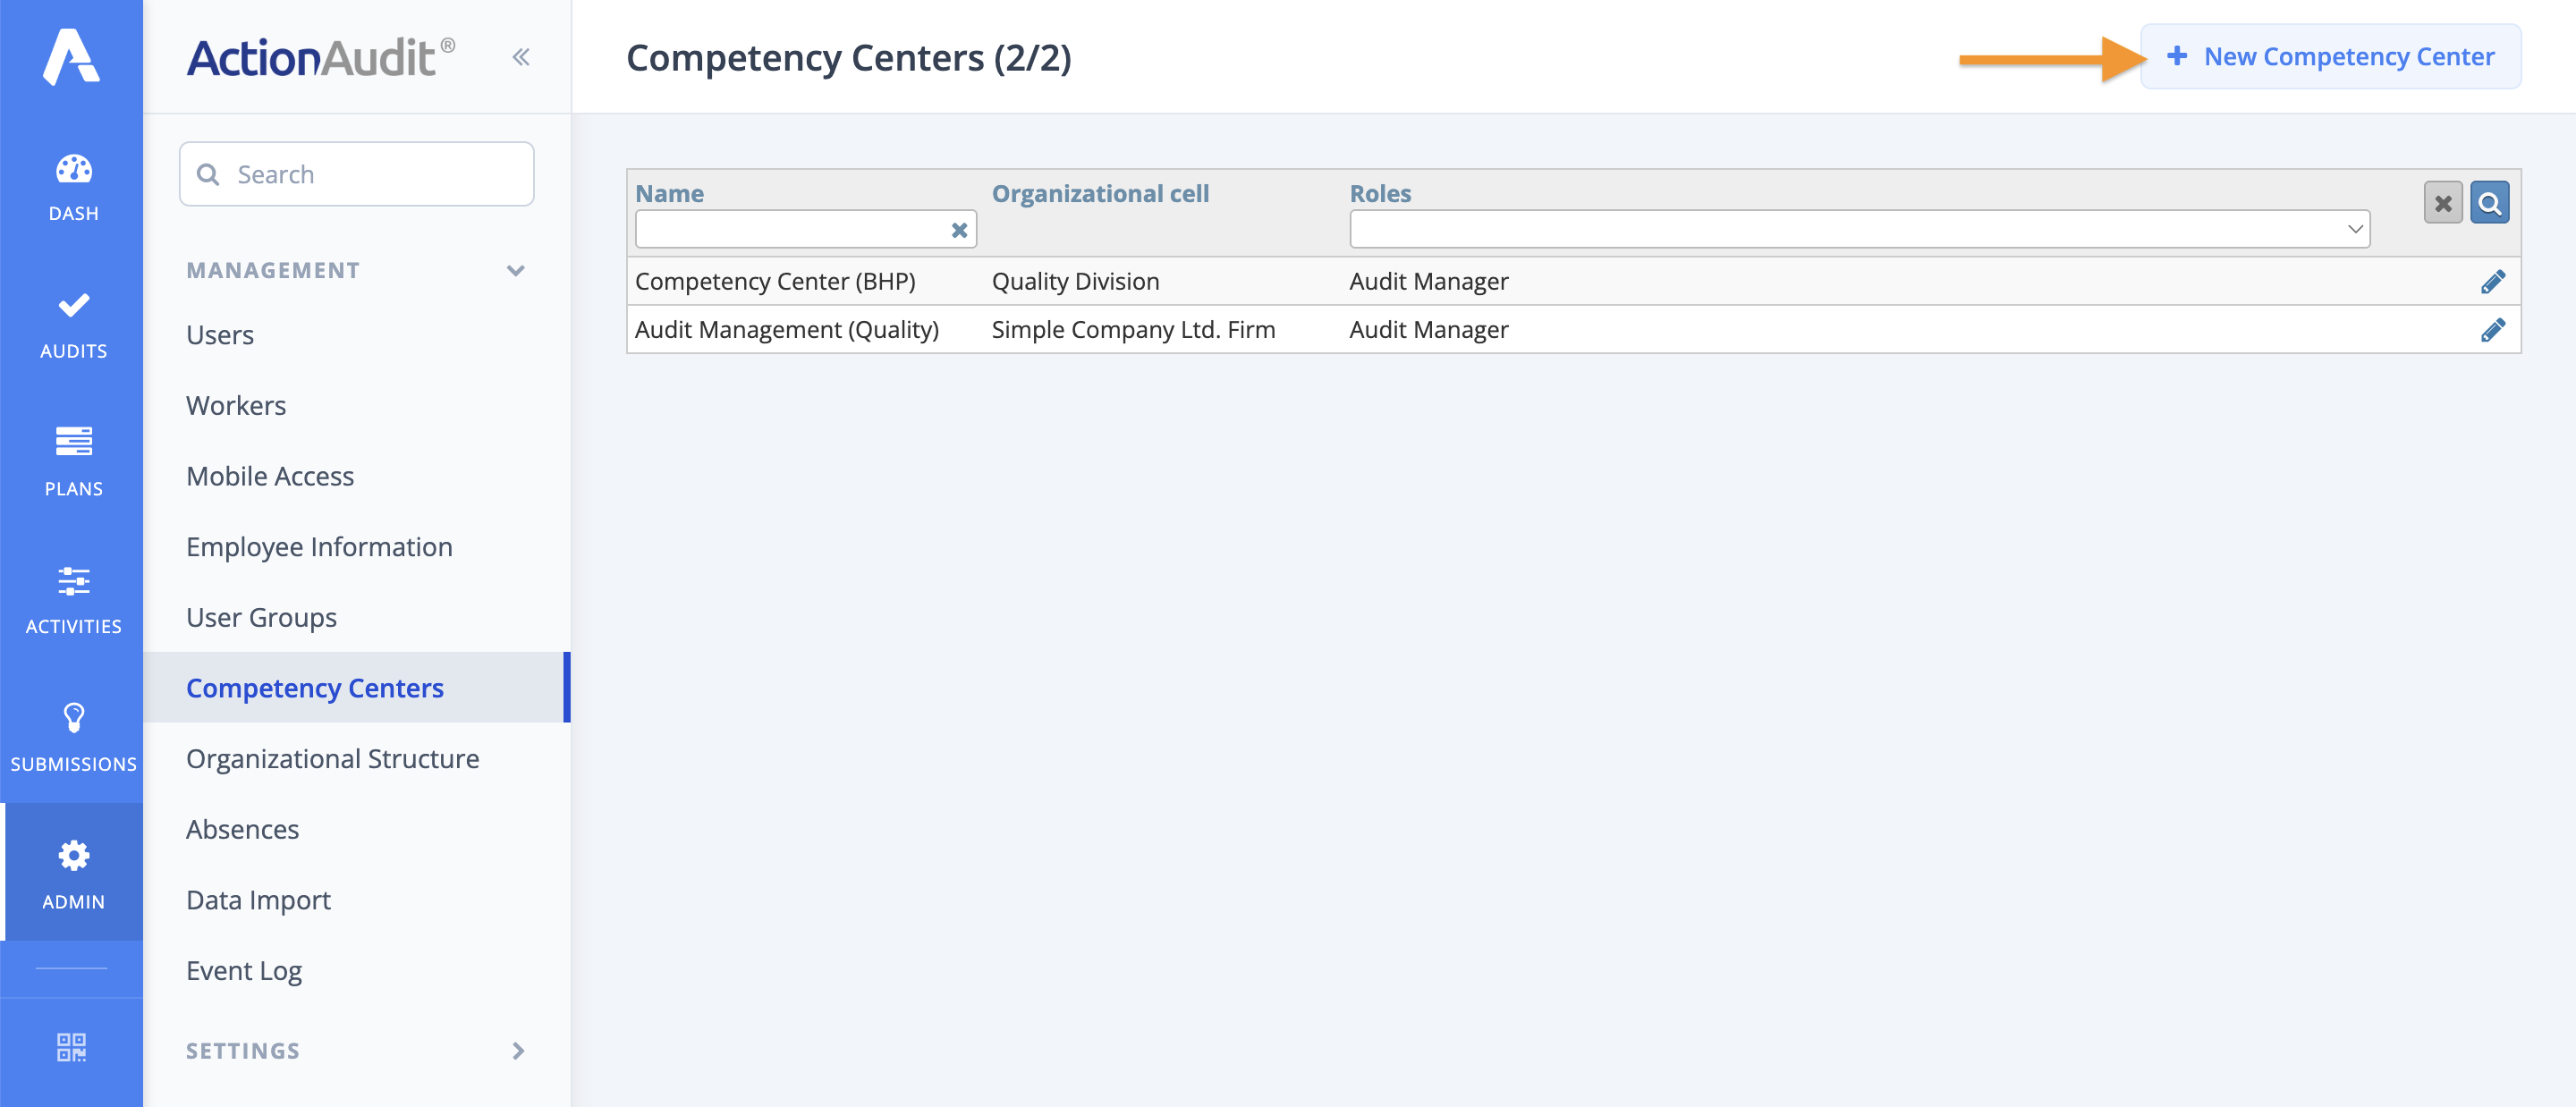This screenshot has height=1107, width=2576.
Task: Click the sidebar Search field
Action: coord(356,175)
